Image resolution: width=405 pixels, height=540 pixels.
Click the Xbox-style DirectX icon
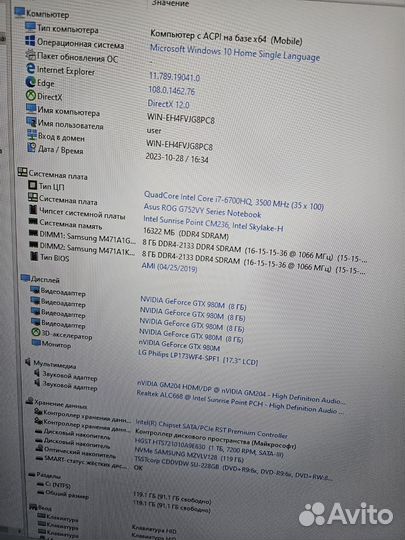(31, 95)
